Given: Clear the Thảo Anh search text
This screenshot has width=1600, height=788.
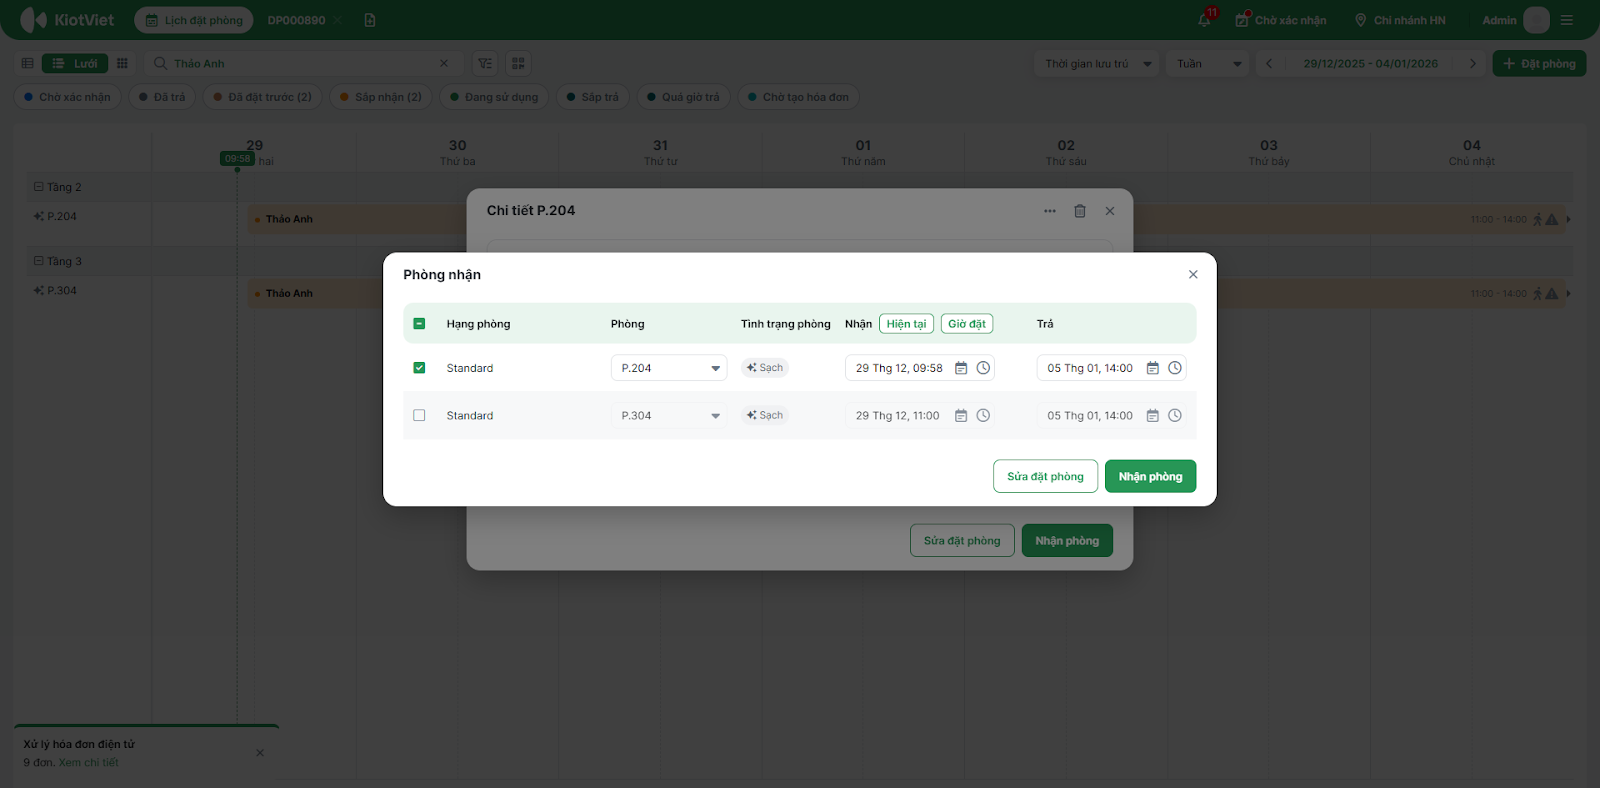Looking at the screenshot, I should 444,63.
